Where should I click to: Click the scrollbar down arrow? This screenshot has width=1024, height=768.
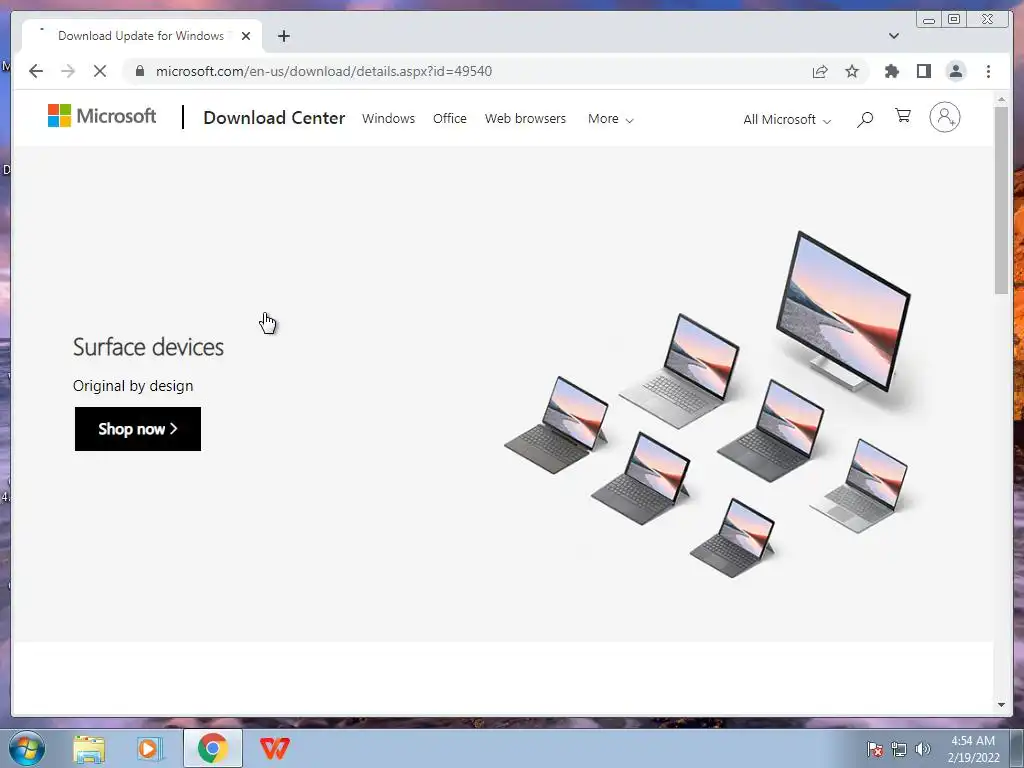(1001, 705)
